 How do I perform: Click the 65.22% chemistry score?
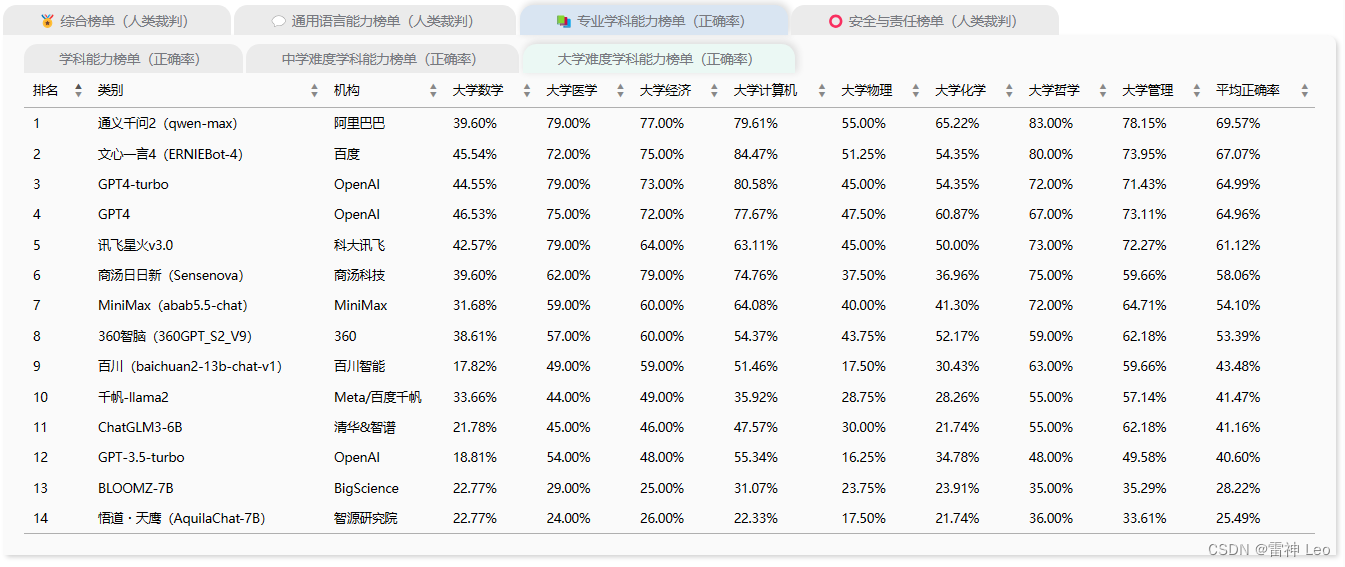(957, 123)
